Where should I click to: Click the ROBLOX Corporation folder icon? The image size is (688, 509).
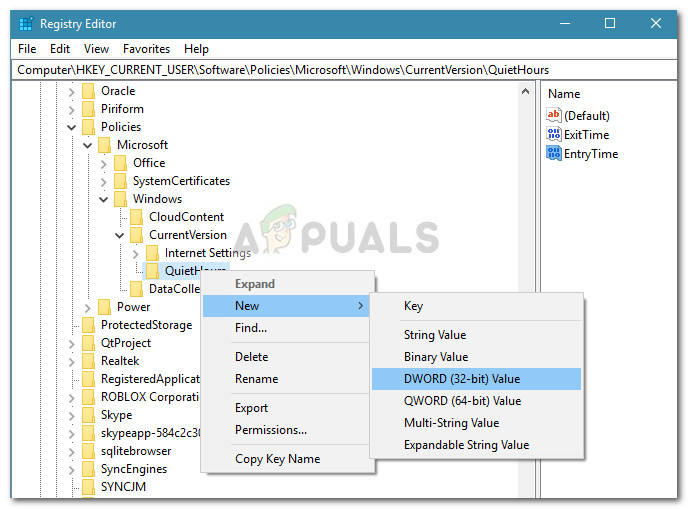(89, 397)
